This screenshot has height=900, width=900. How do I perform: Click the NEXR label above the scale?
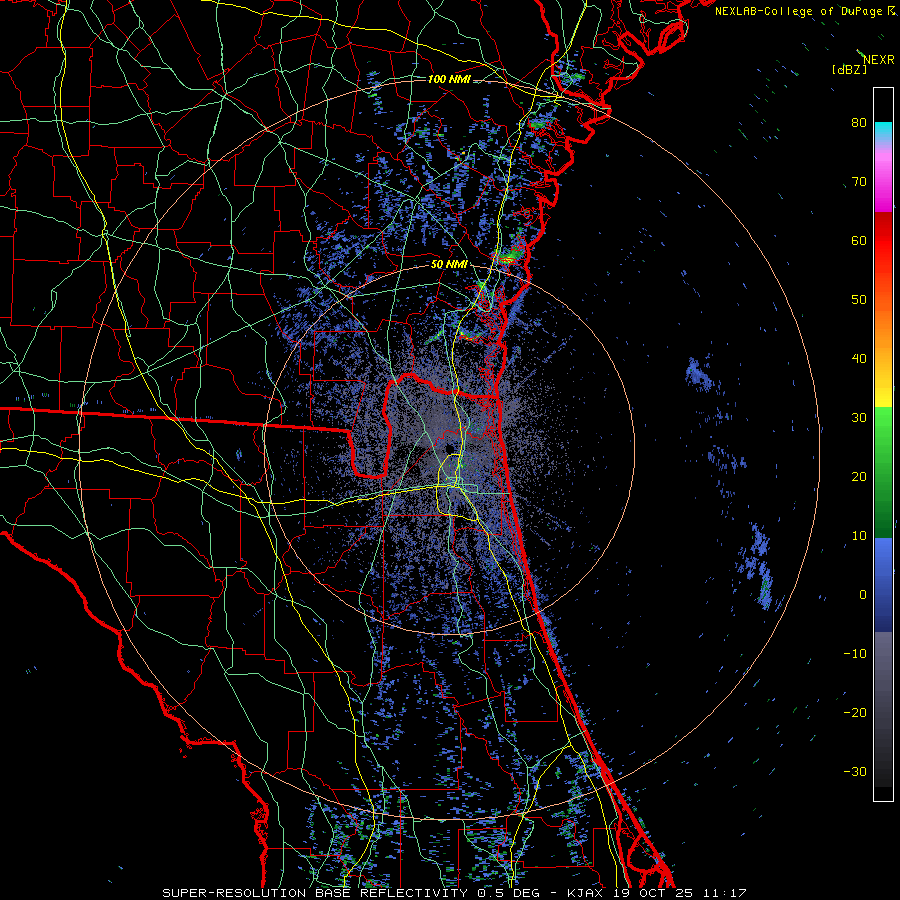pos(878,60)
